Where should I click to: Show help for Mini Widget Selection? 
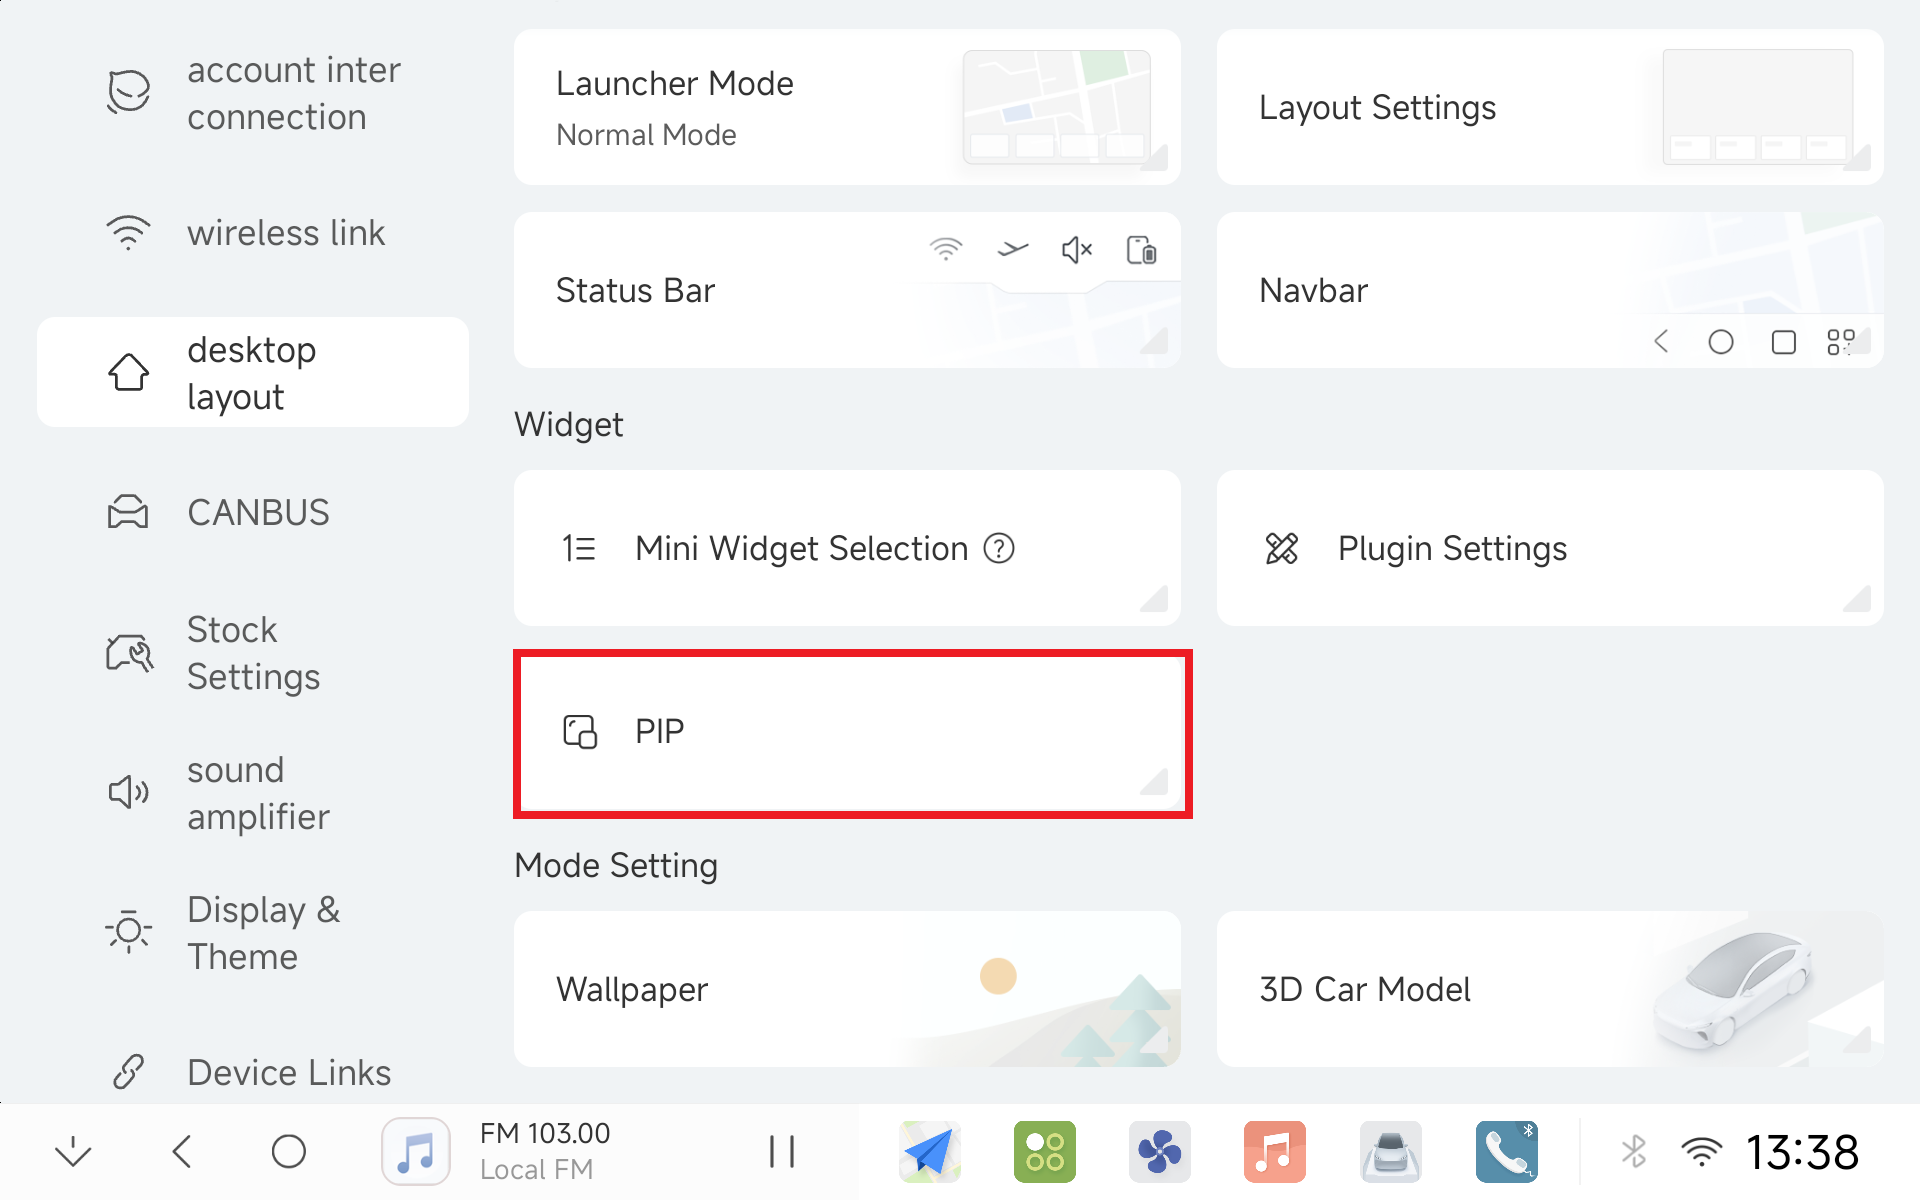coord(999,548)
